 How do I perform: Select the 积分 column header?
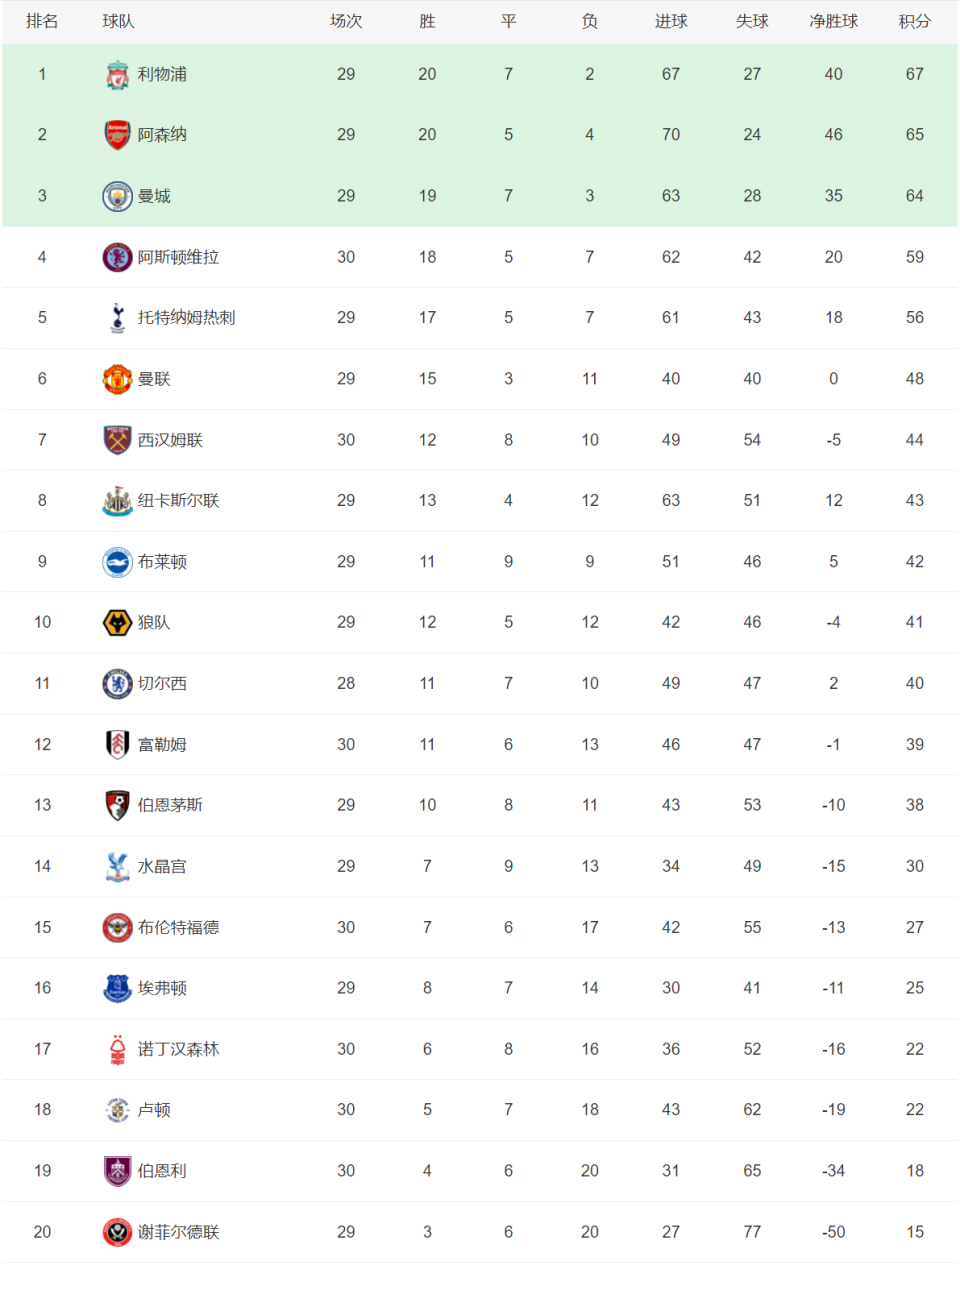click(x=914, y=21)
